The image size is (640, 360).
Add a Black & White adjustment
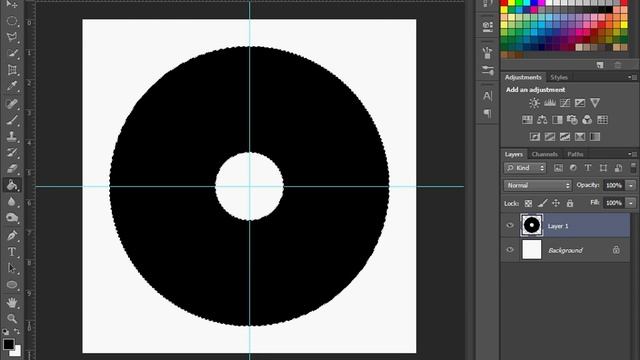pyautogui.click(x=557, y=120)
